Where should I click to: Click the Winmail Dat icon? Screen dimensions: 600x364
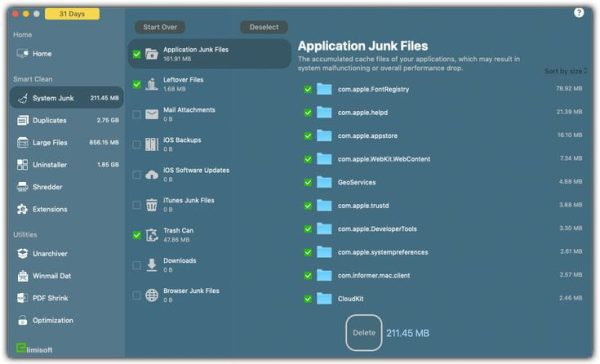pos(23,276)
